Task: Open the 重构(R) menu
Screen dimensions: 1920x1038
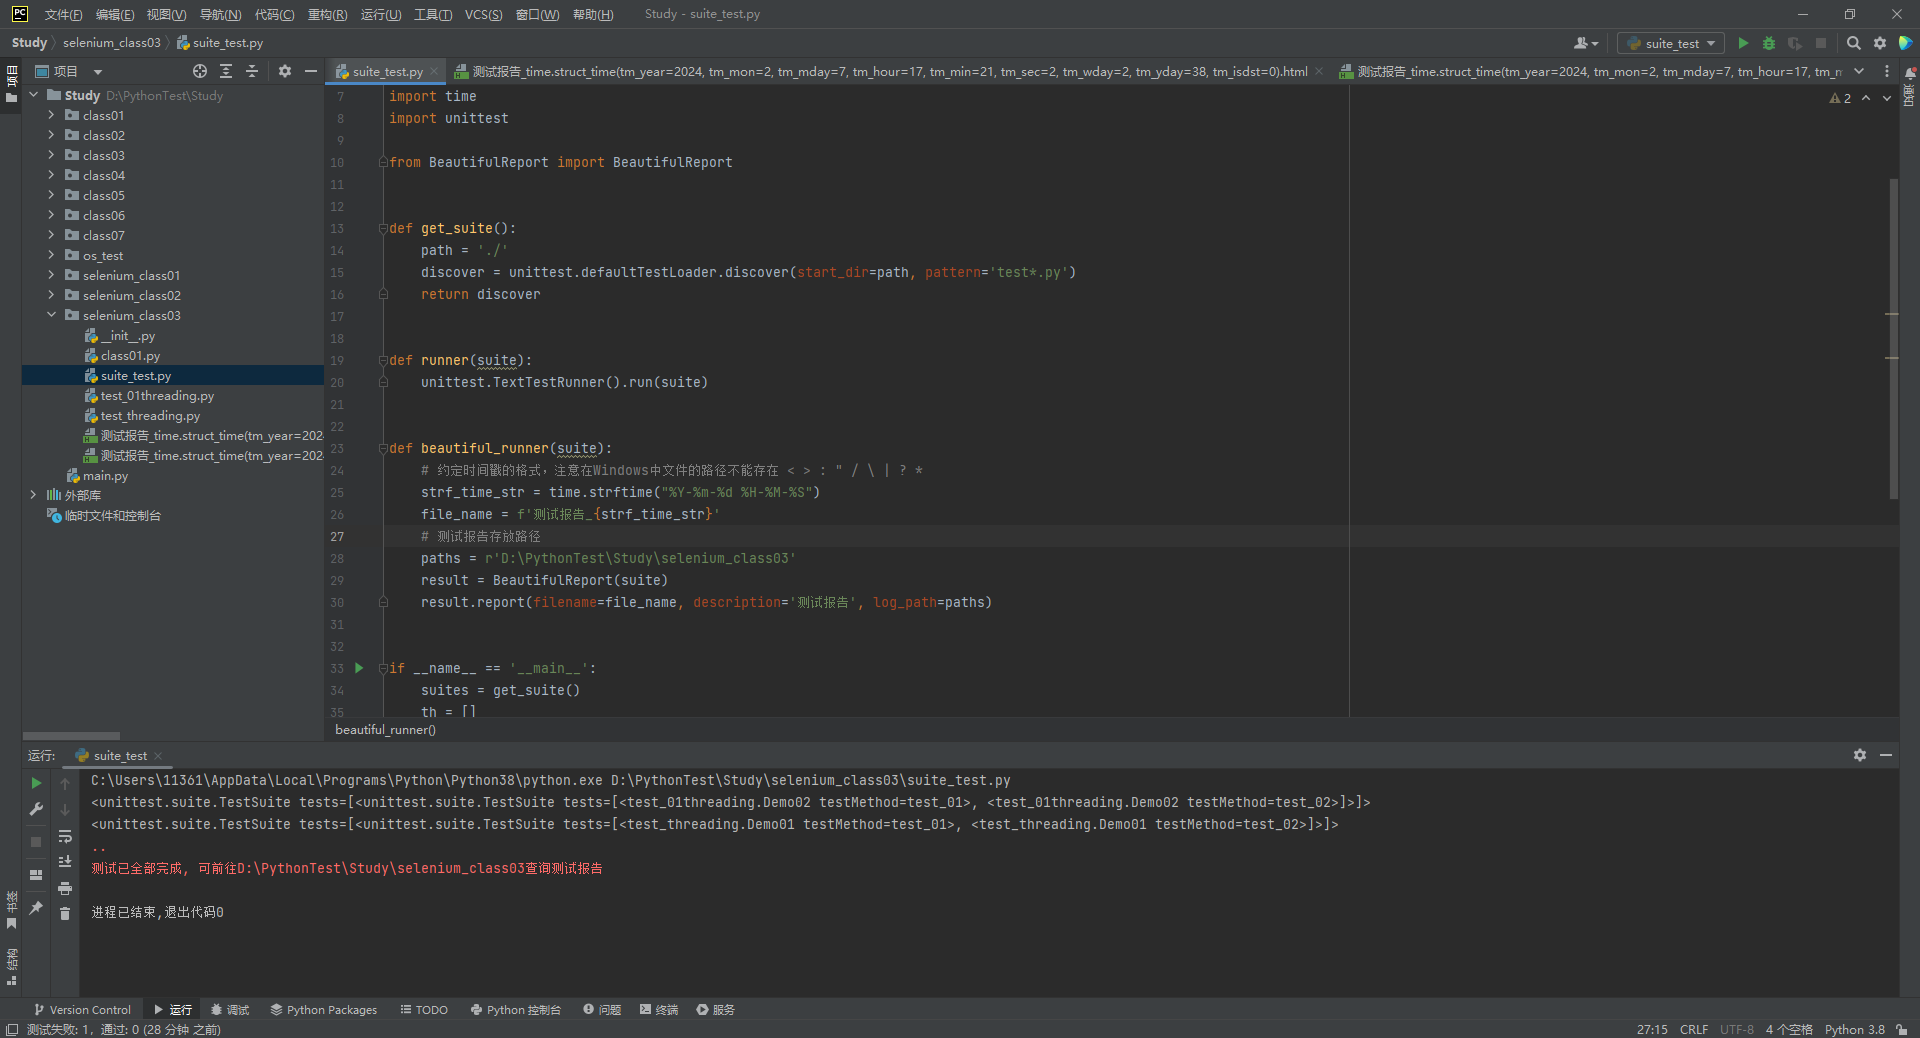Action: (327, 14)
